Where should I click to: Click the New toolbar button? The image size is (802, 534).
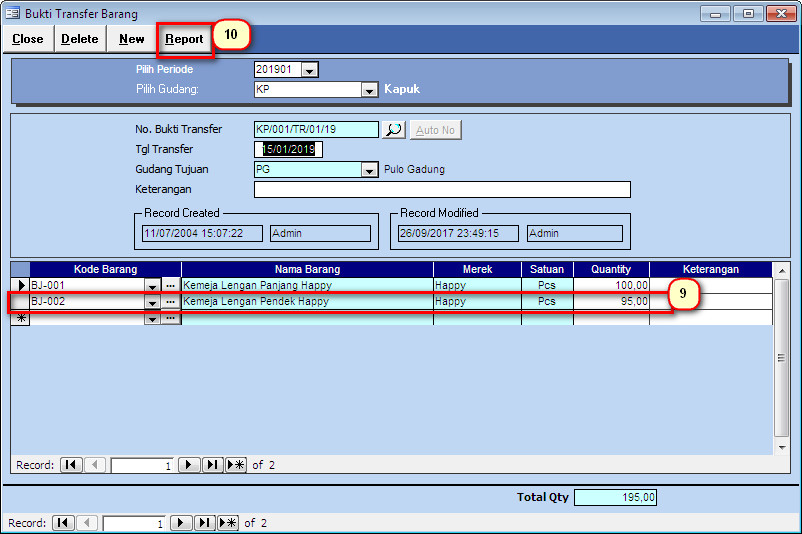pyautogui.click(x=131, y=39)
